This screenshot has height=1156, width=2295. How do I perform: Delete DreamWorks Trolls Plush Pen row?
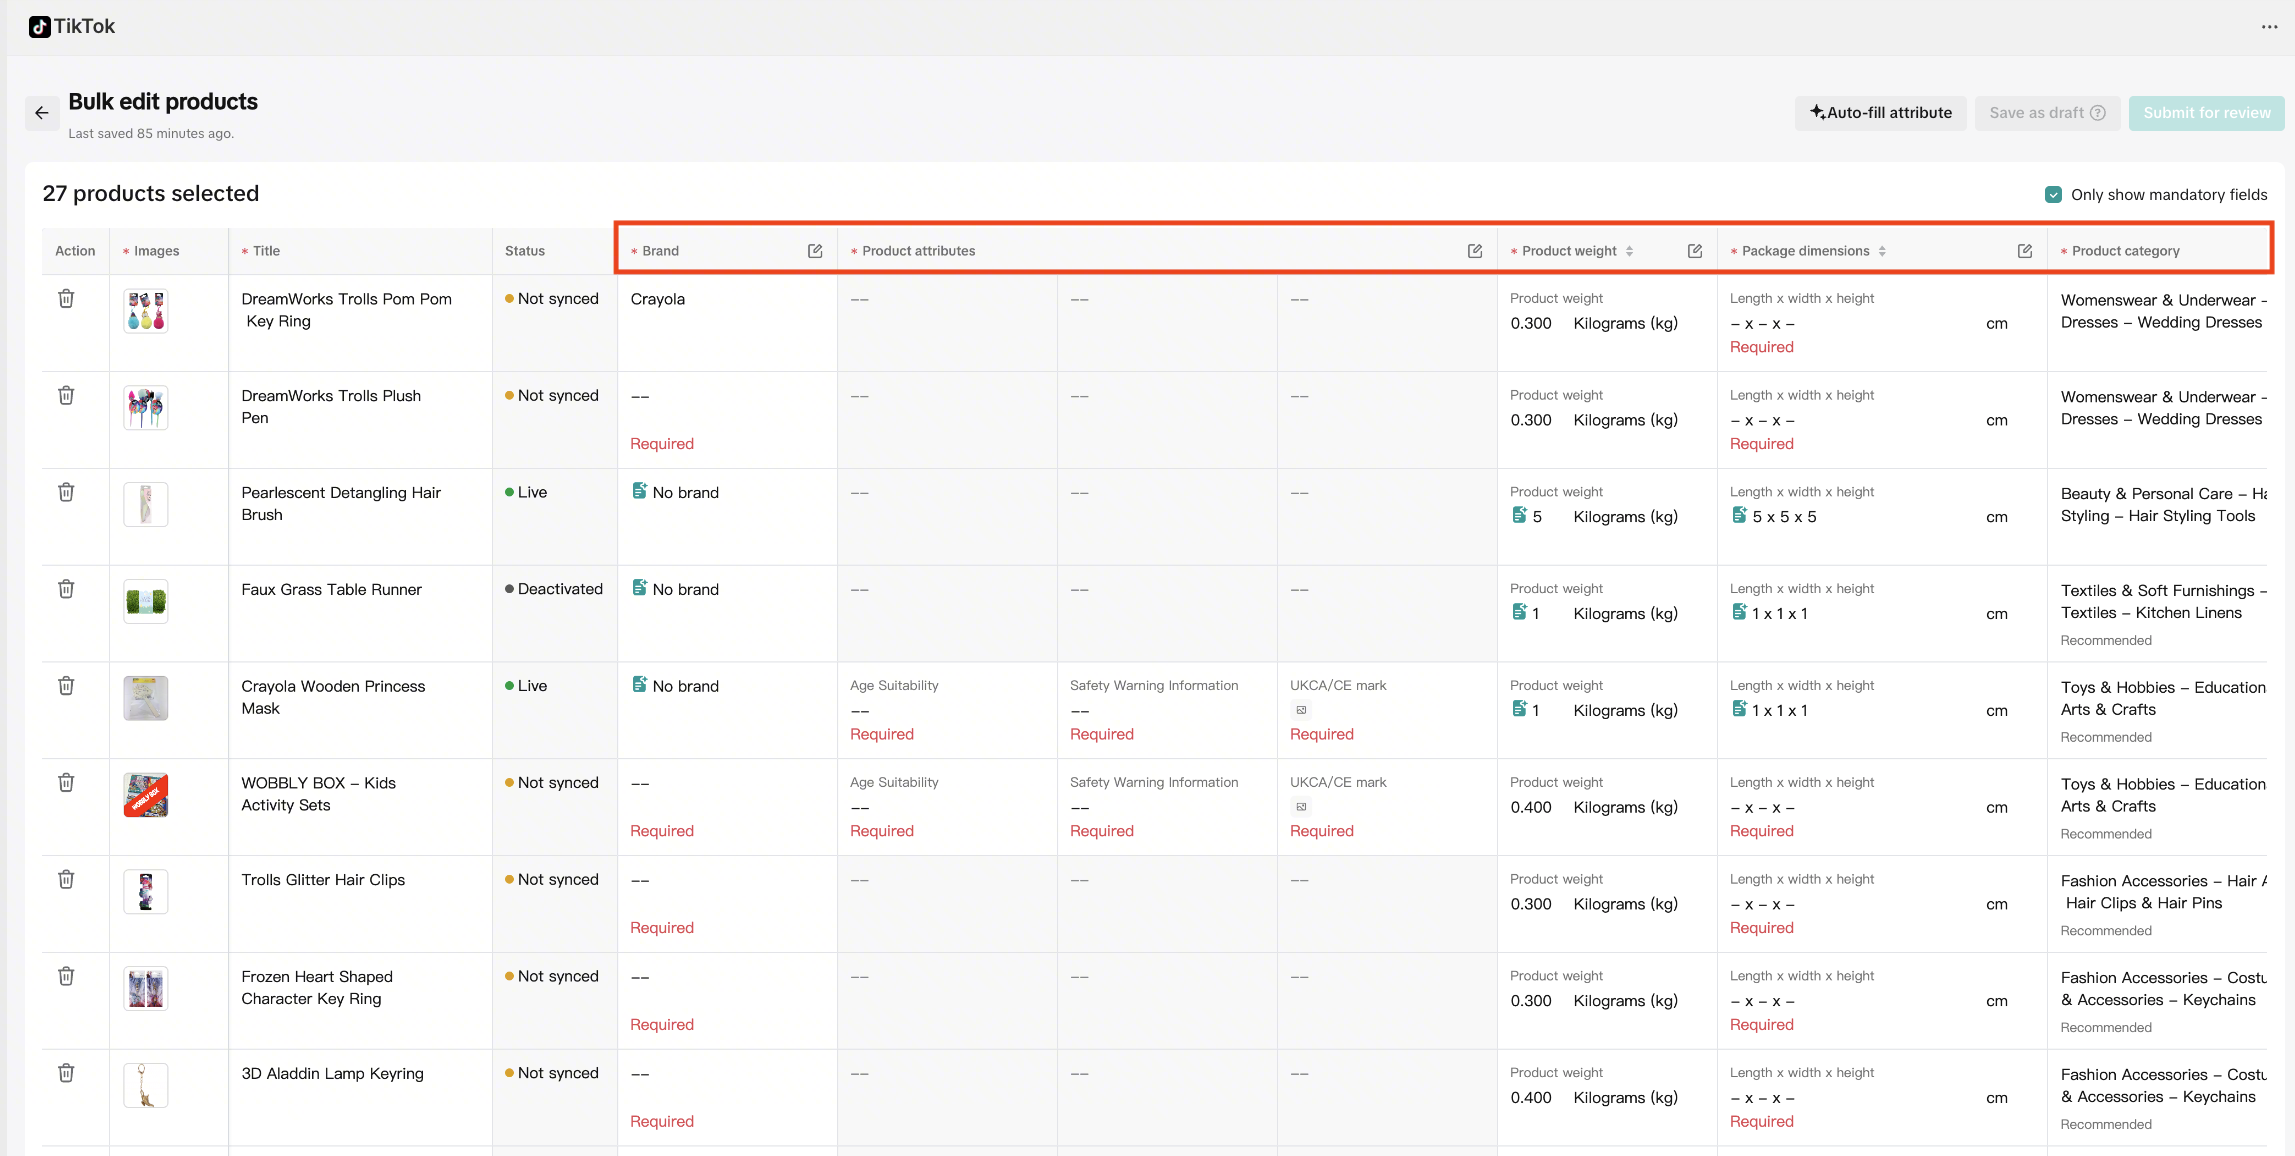coord(66,396)
